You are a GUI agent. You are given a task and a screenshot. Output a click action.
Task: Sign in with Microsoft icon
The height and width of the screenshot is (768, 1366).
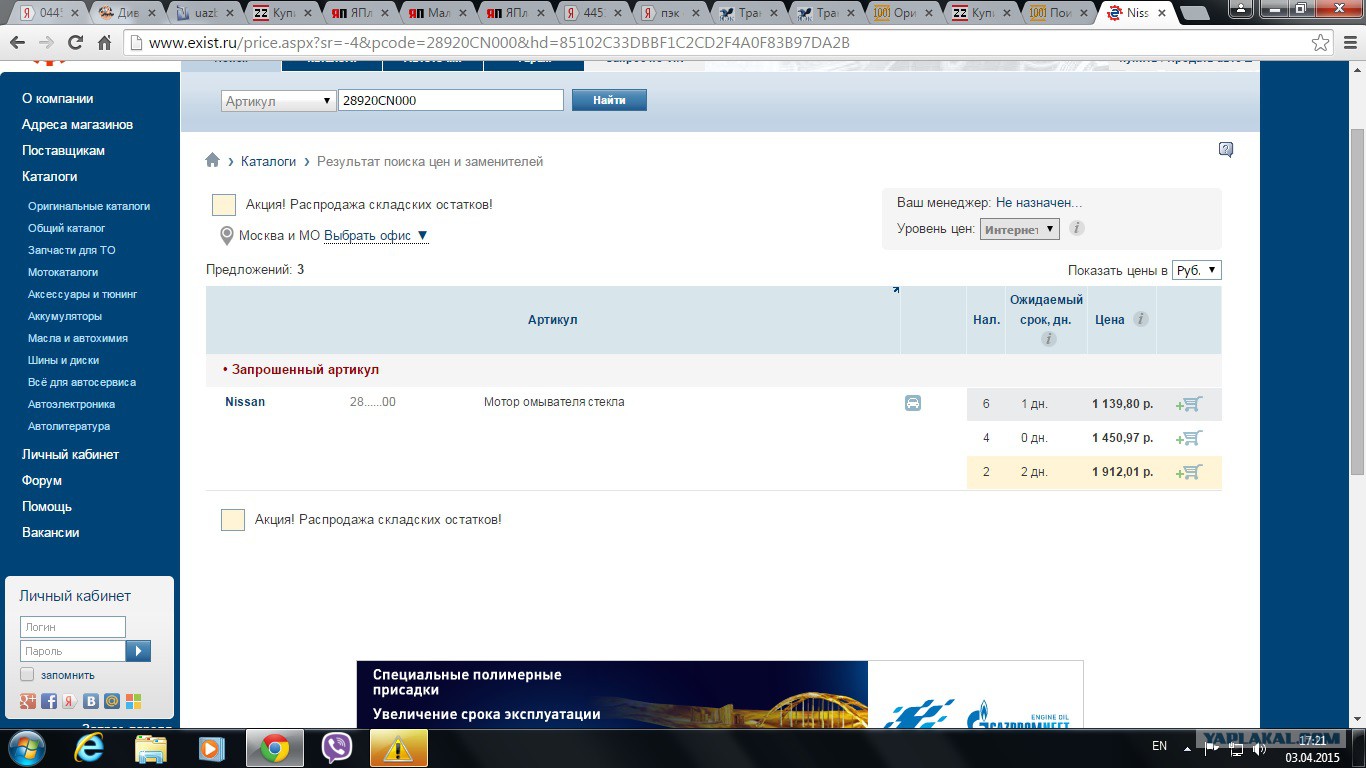coord(133,701)
